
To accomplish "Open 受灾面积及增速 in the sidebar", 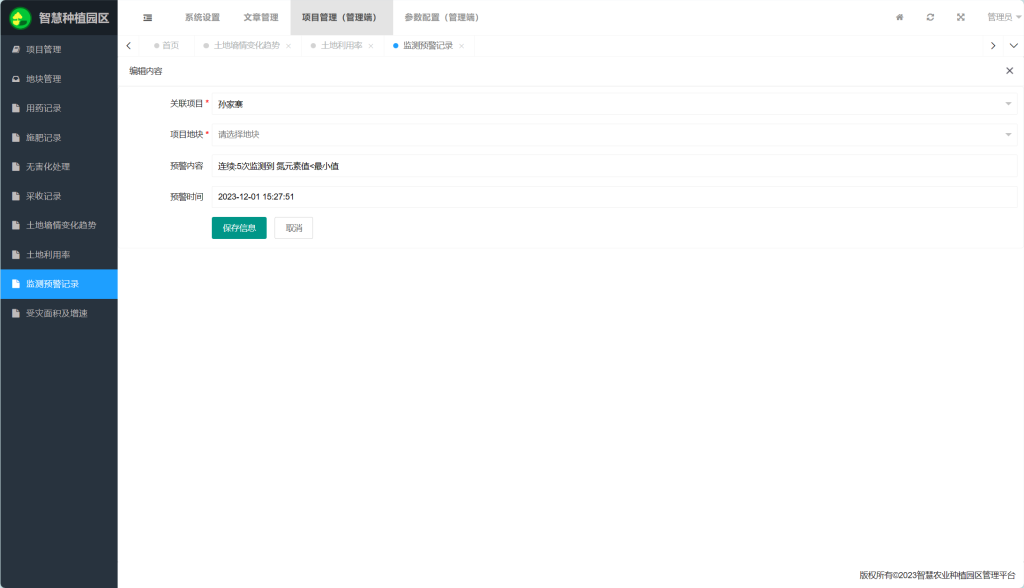I will (x=57, y=313).
